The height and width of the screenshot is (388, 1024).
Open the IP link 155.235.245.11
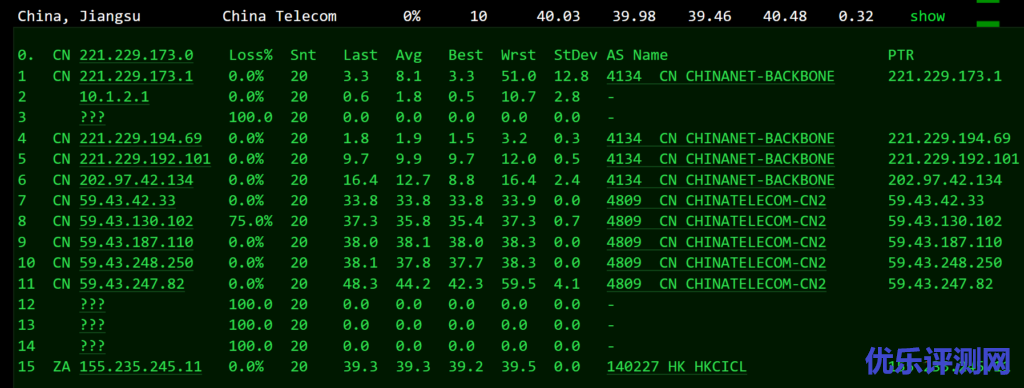(x=140, y=367)
